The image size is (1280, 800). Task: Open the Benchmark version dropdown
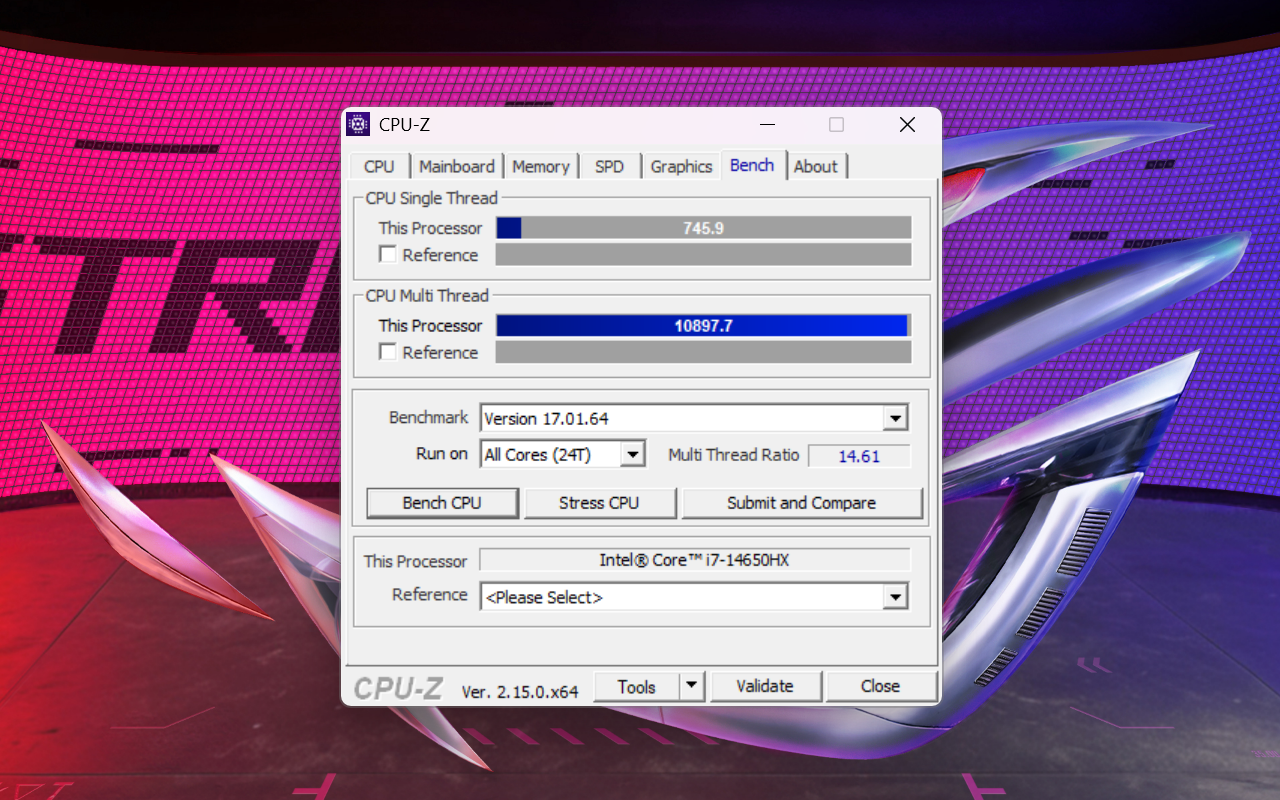point(694,418)
